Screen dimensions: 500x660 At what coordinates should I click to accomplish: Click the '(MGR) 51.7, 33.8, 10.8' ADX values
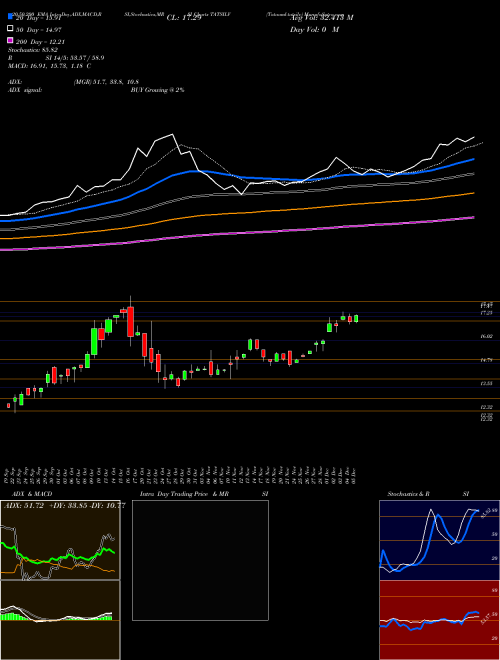coord(106,82)
